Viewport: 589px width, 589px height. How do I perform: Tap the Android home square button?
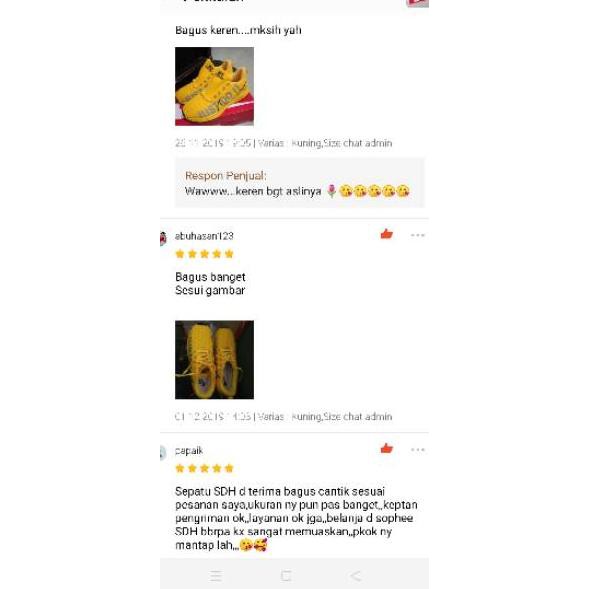pyautogui.click(x=286, y=575)
